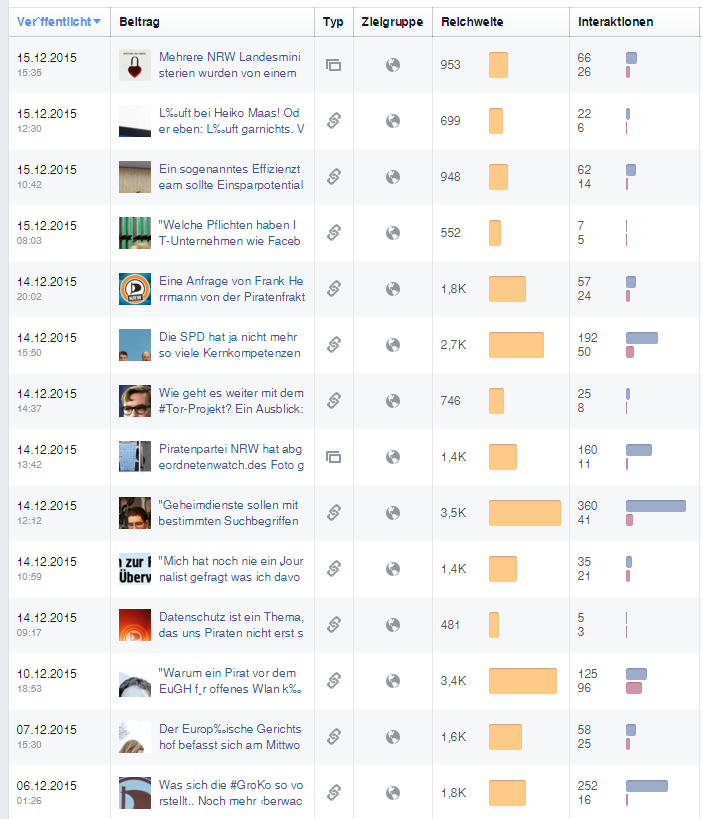Viewport: 702px width, 819px height.
Task: Click photo album type icon for NRW Landesministerien post
Action: point(333,65)
